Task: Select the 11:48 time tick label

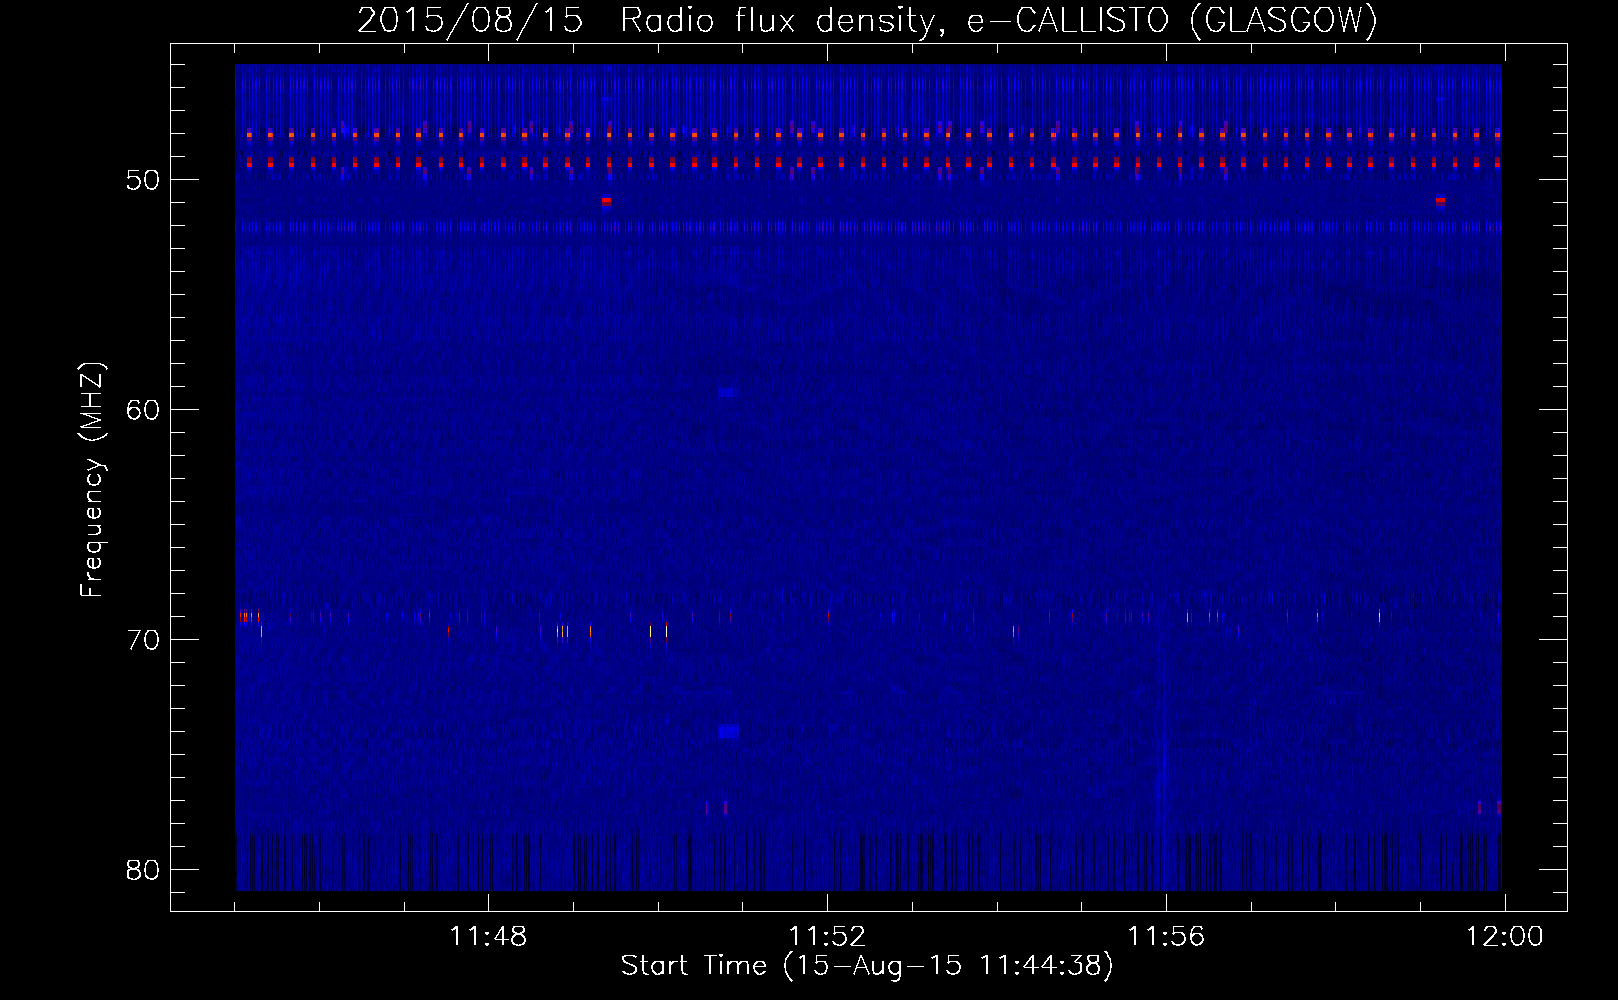Action: tap(488, 937)
